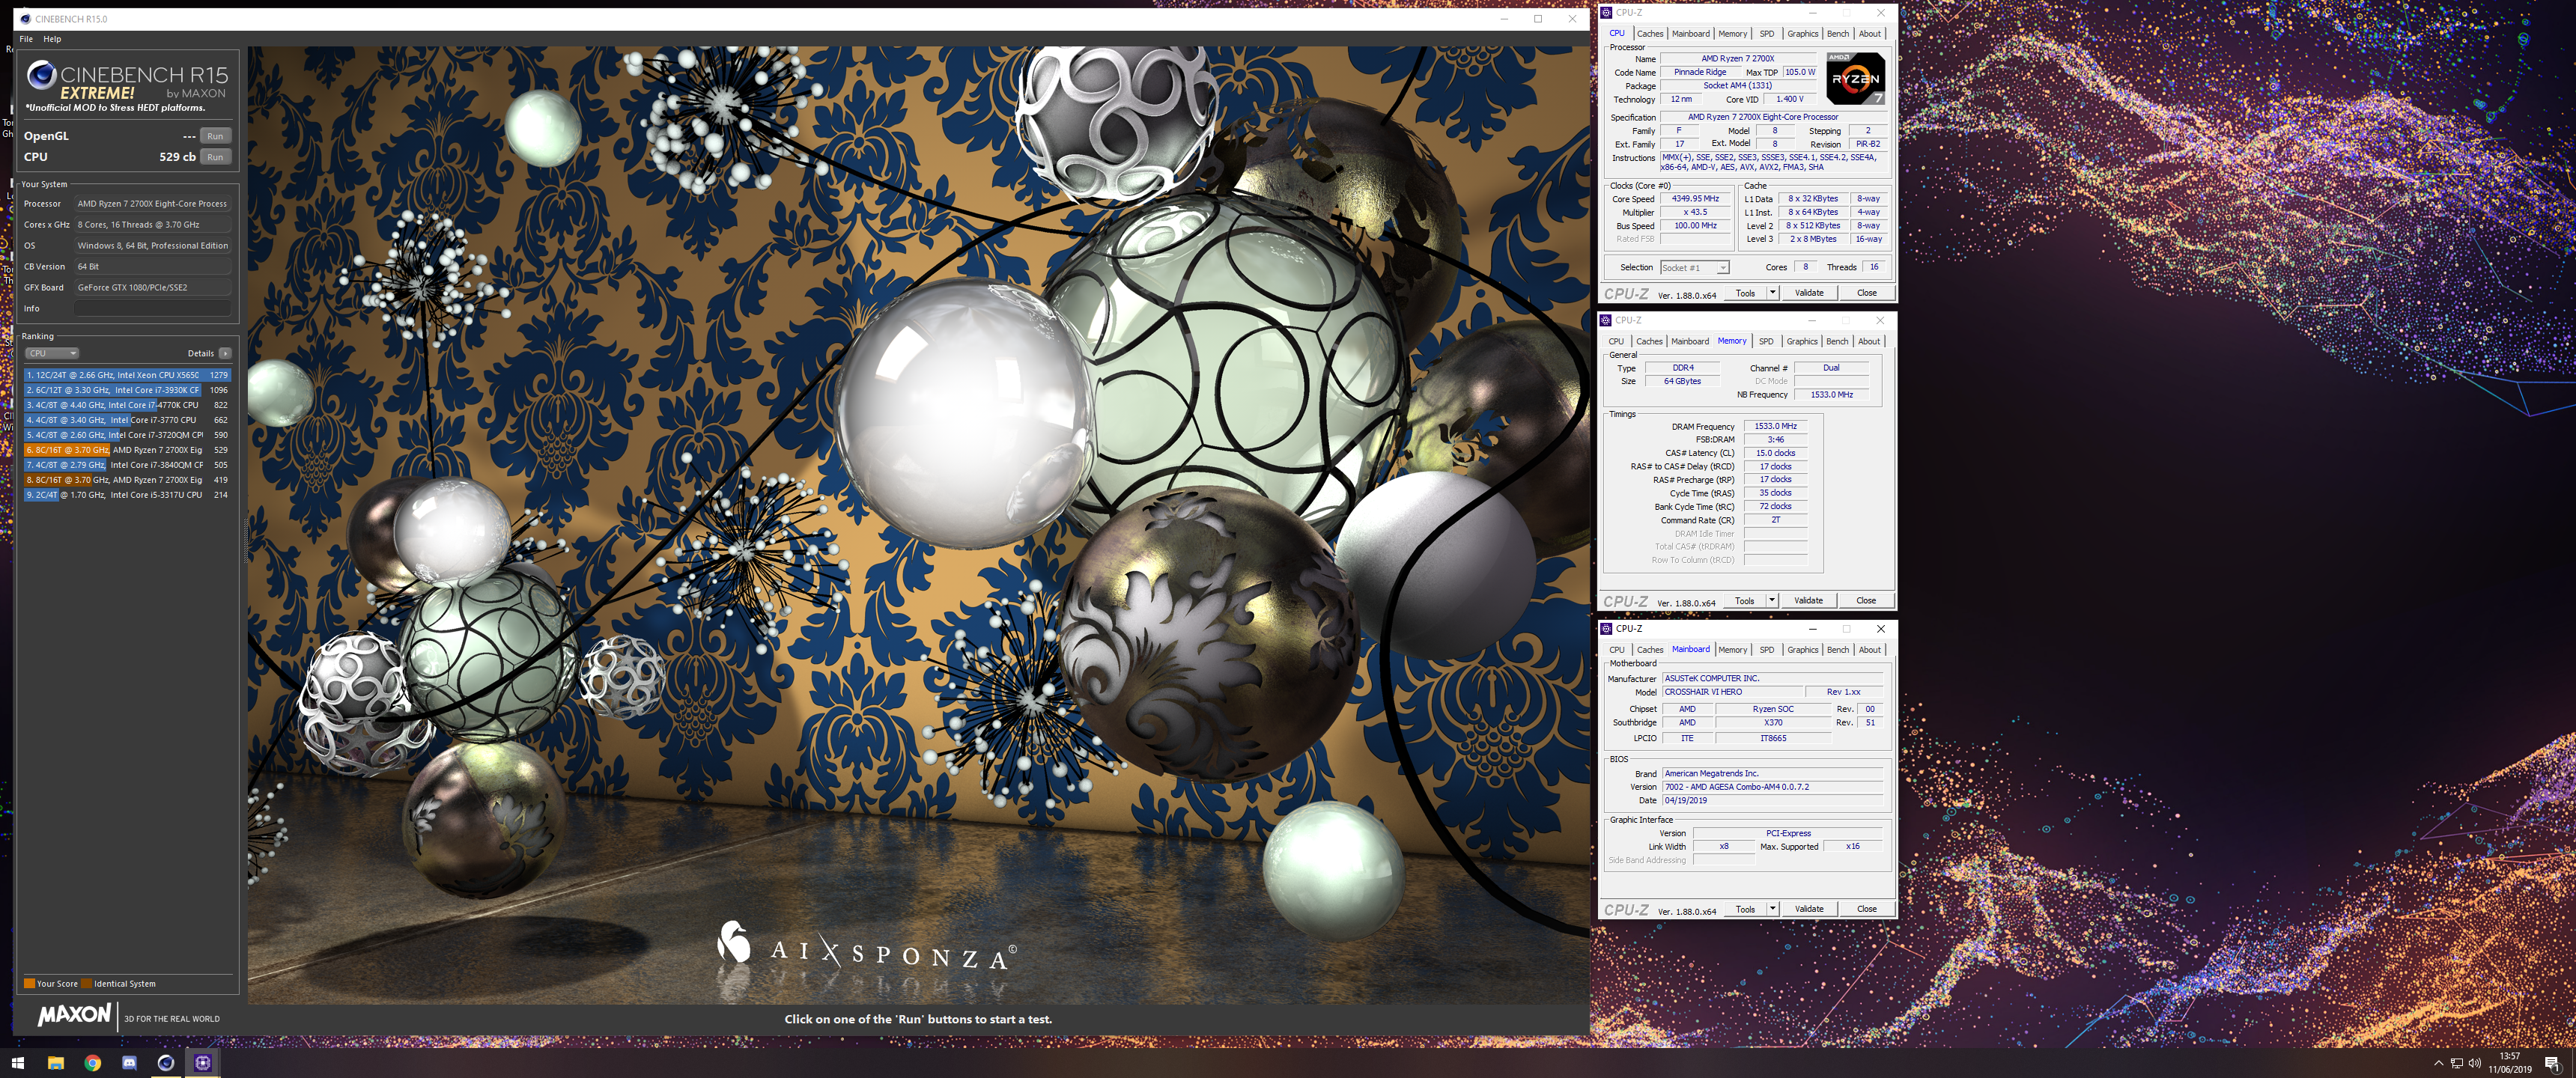Expand Tools arrow in the CPU-Z Memory window
This screenshot has height=1078, width=2576.
(1772, 601)
